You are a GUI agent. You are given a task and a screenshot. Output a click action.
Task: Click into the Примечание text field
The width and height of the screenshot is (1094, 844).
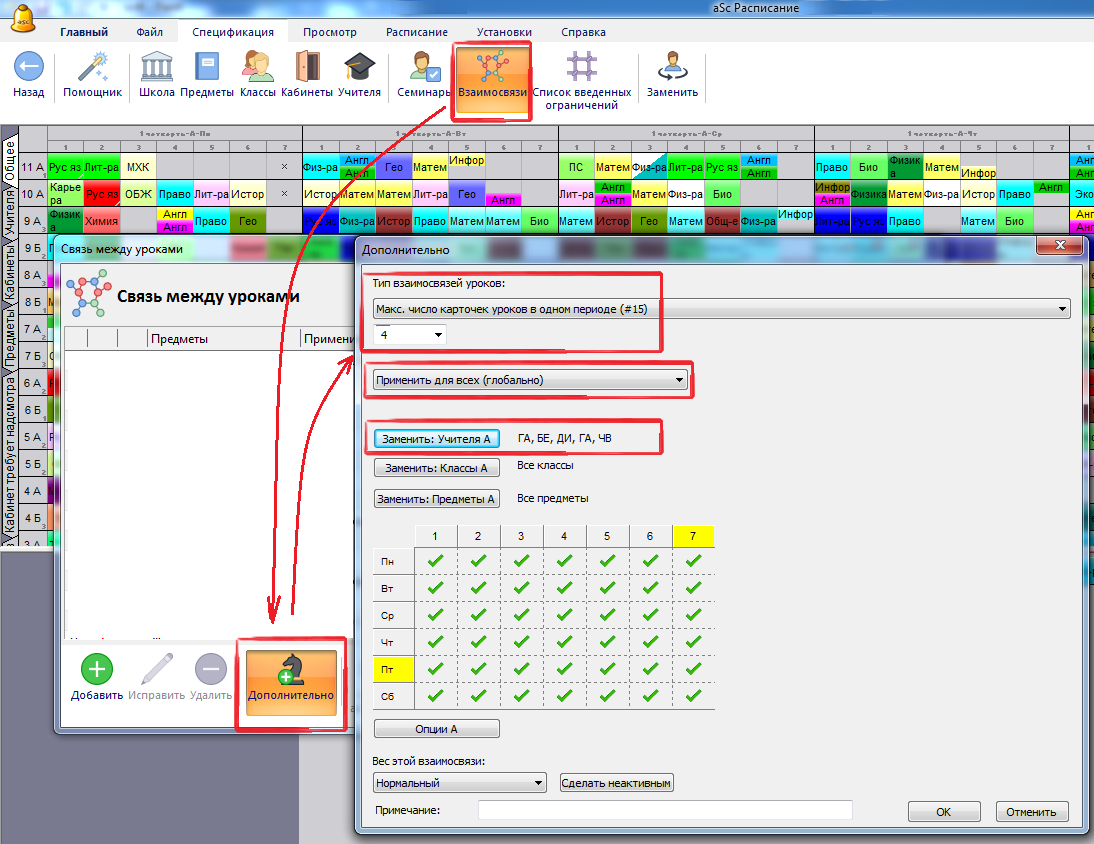pos(664,811)
